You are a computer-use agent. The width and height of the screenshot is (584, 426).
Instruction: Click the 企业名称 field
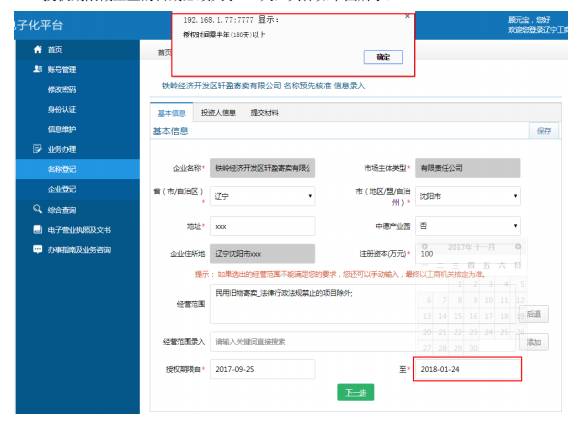pyautogui.click(x=263, y=168)
